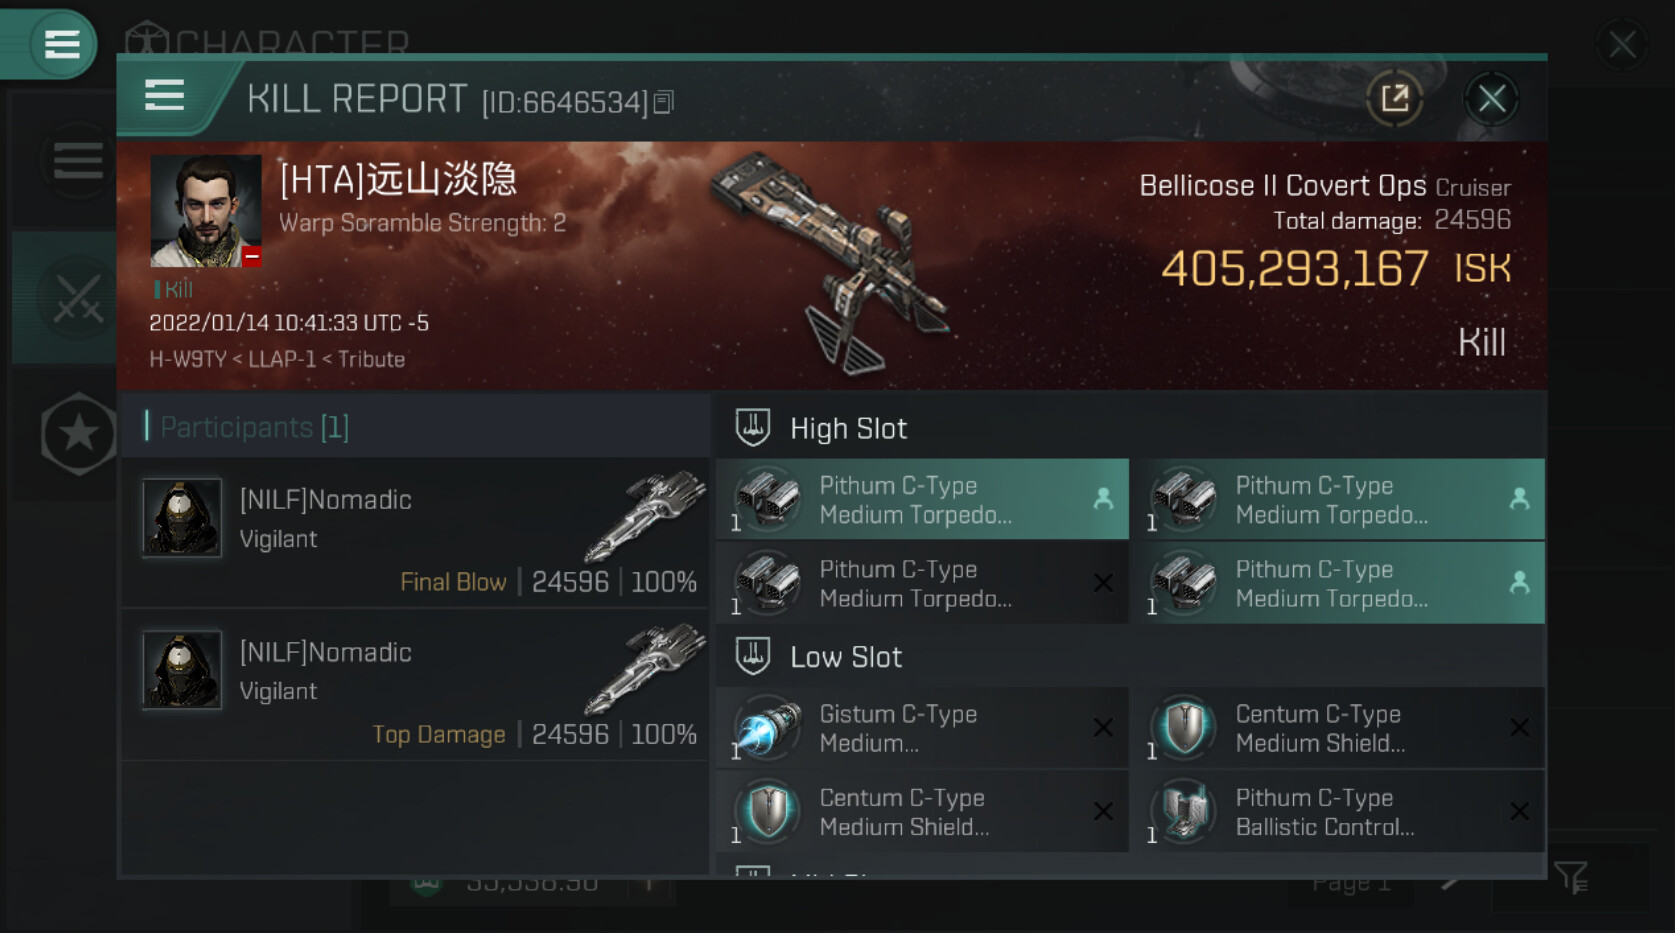
Task: Click the share kill report icon
Action: click(1394, 98)
